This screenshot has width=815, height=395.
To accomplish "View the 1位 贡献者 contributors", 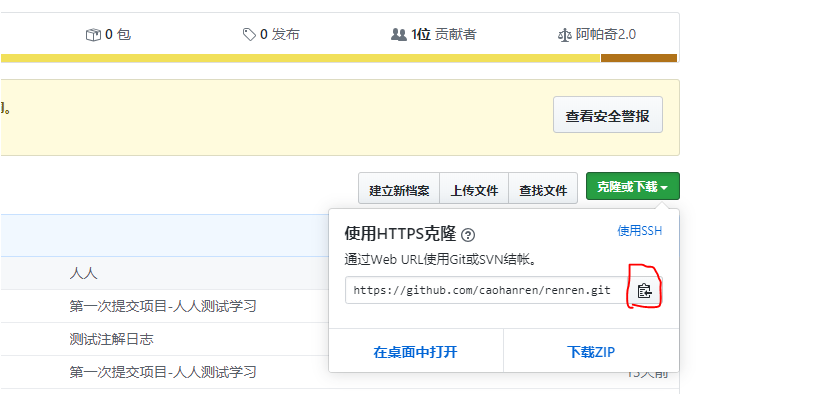I will tap(433, 35).
